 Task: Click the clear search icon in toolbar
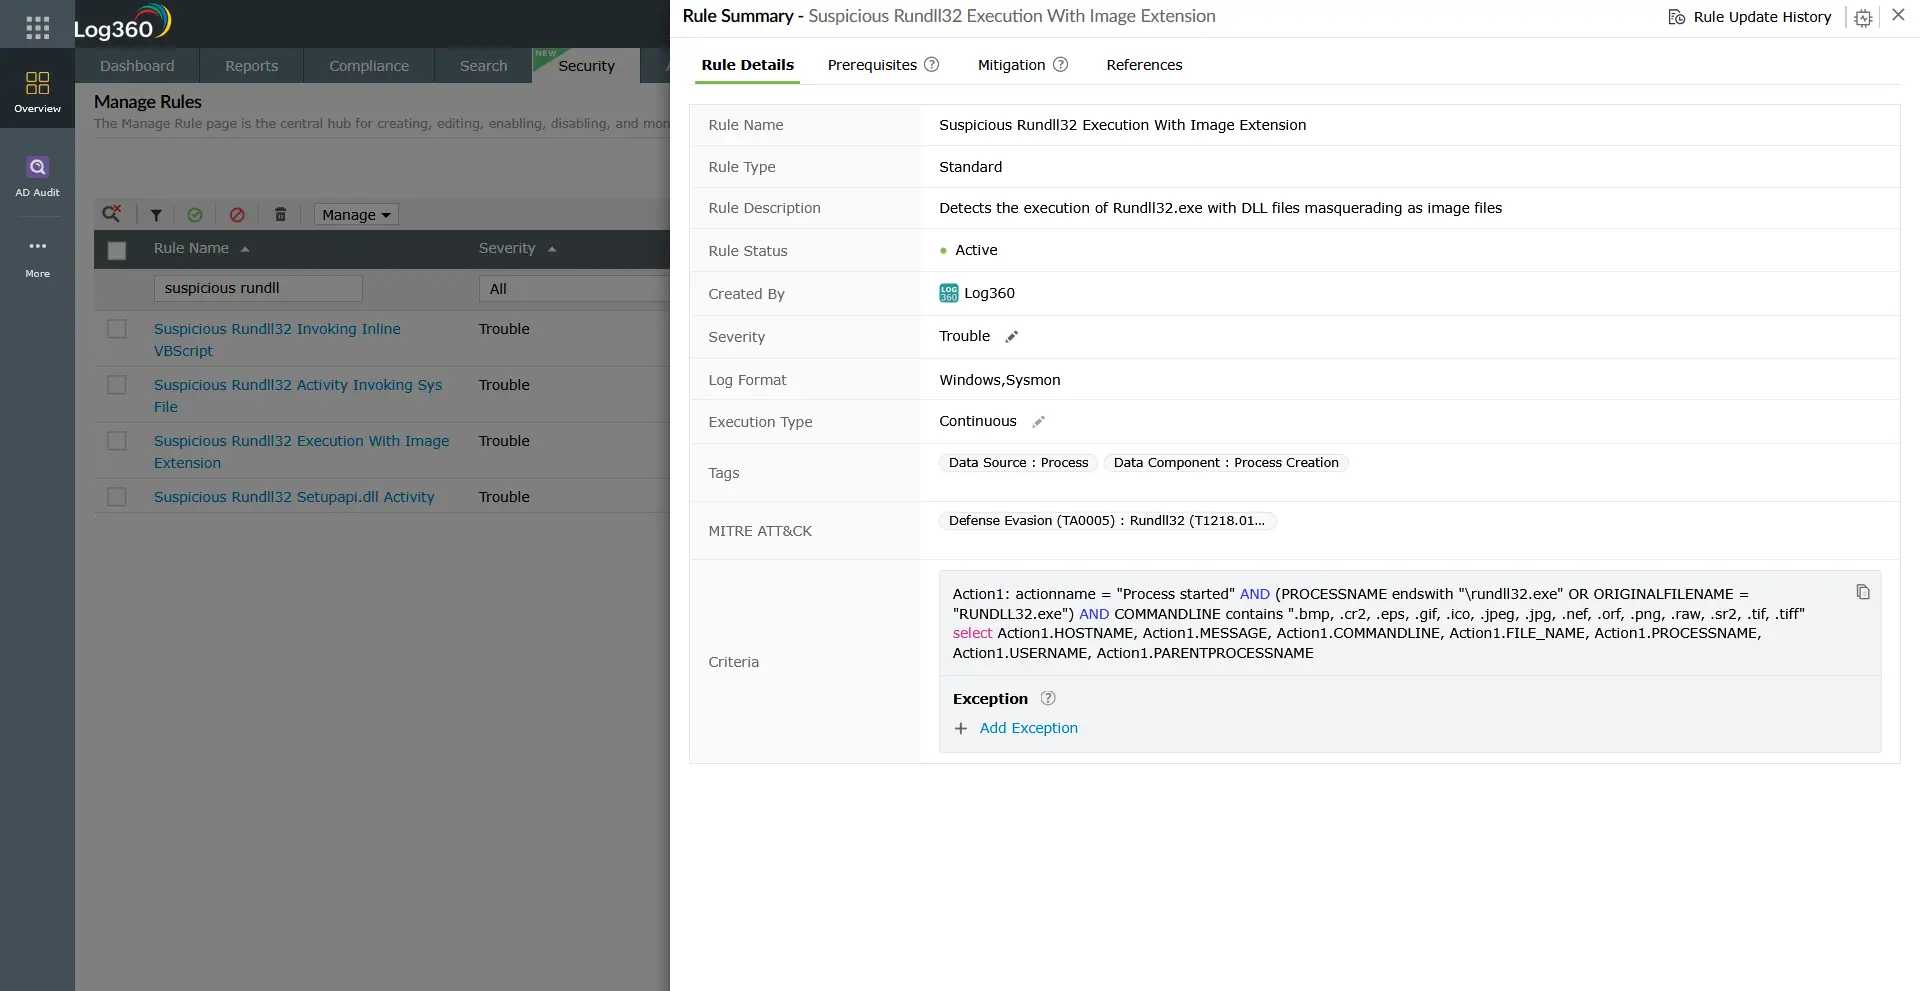(x=112, y=214)
